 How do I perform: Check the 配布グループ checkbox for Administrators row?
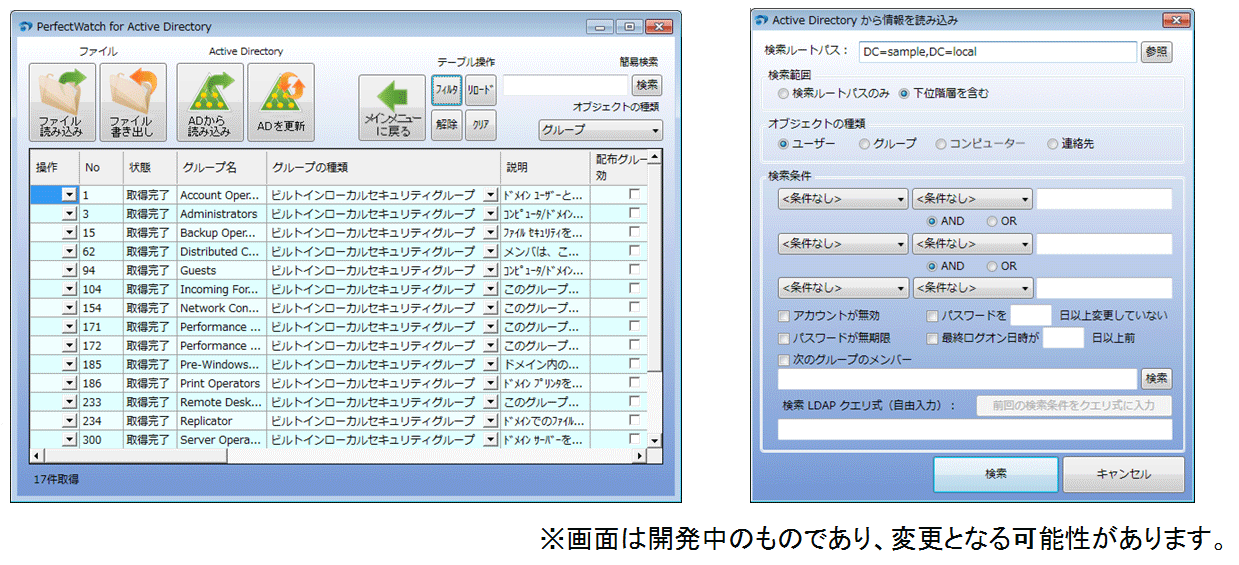click(634, 214)
